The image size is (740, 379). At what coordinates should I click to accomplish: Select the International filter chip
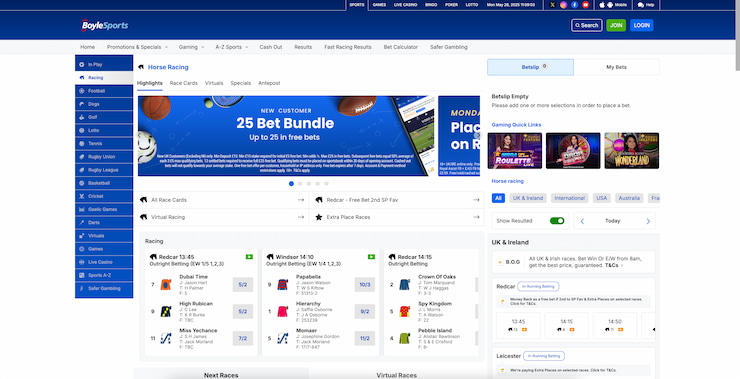pyautogui.click(x=570, y=198)
